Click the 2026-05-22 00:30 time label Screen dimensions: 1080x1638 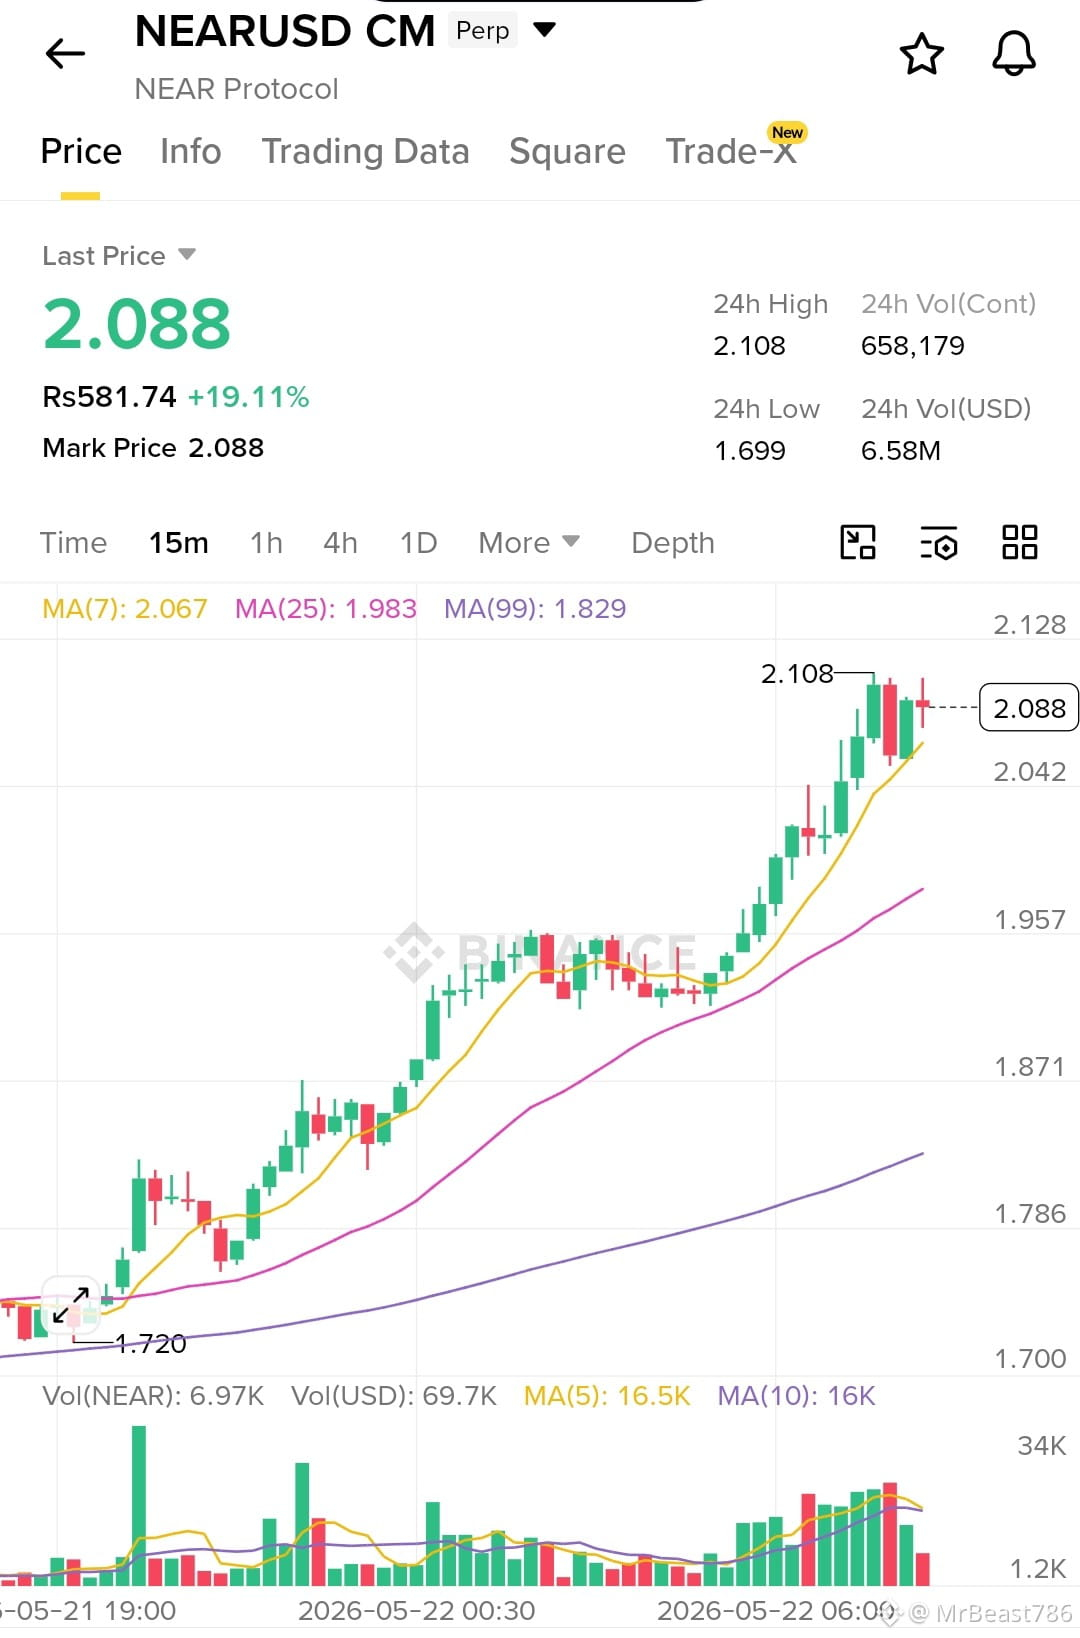[416, 1611]
